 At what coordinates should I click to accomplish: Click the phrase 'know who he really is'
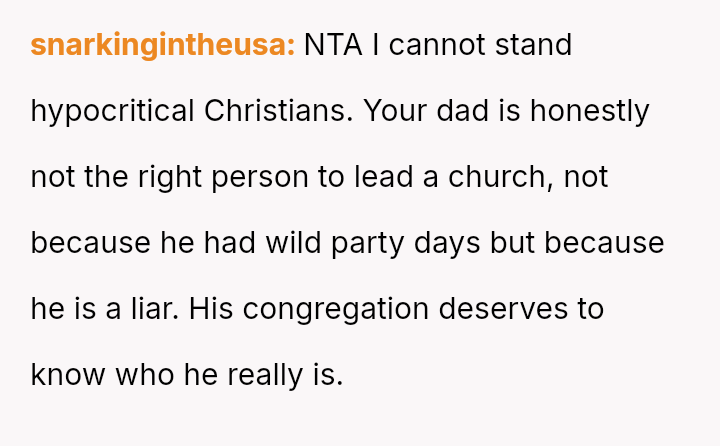187,375
